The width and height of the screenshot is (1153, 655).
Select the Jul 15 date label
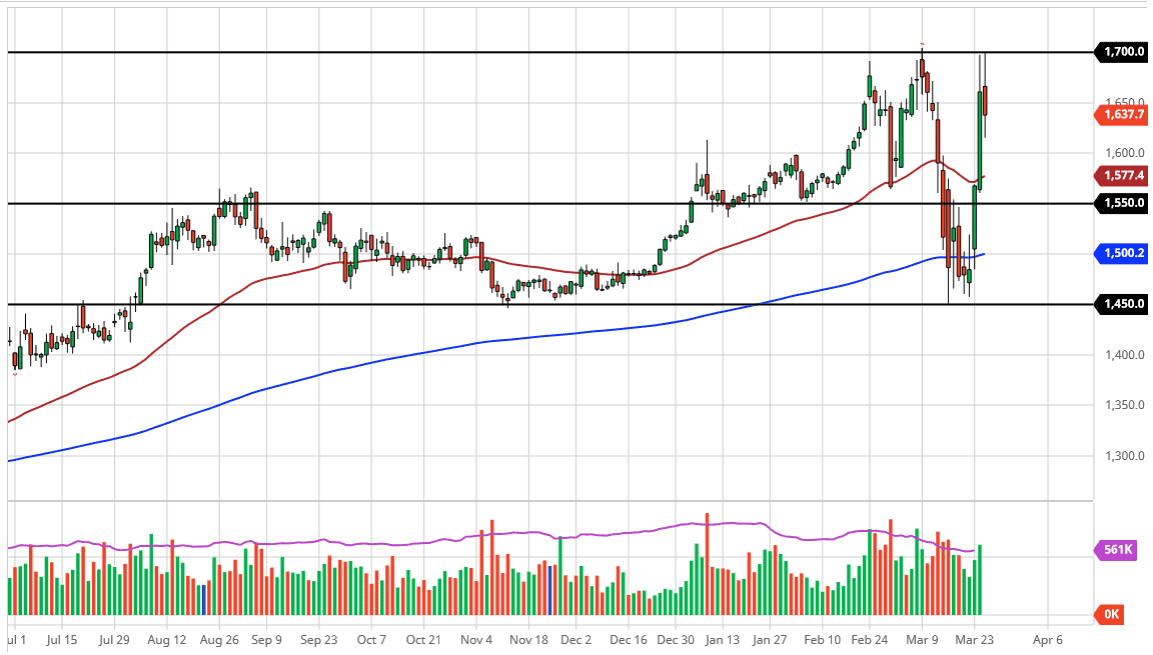(61, 638)
